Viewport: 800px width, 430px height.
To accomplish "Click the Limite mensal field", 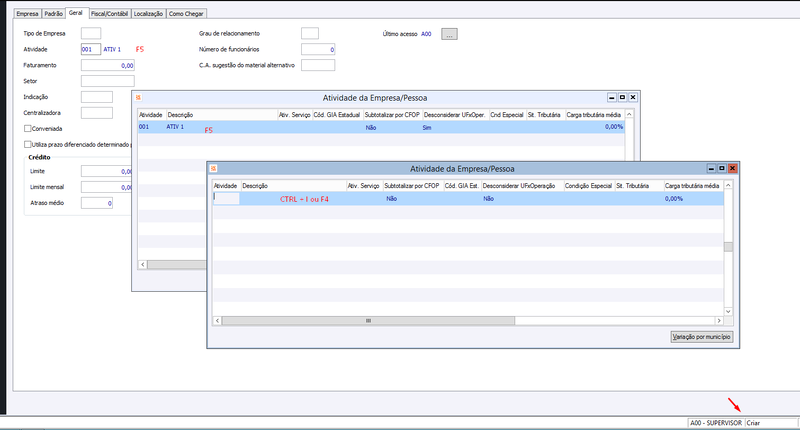I will click(107, 187).
